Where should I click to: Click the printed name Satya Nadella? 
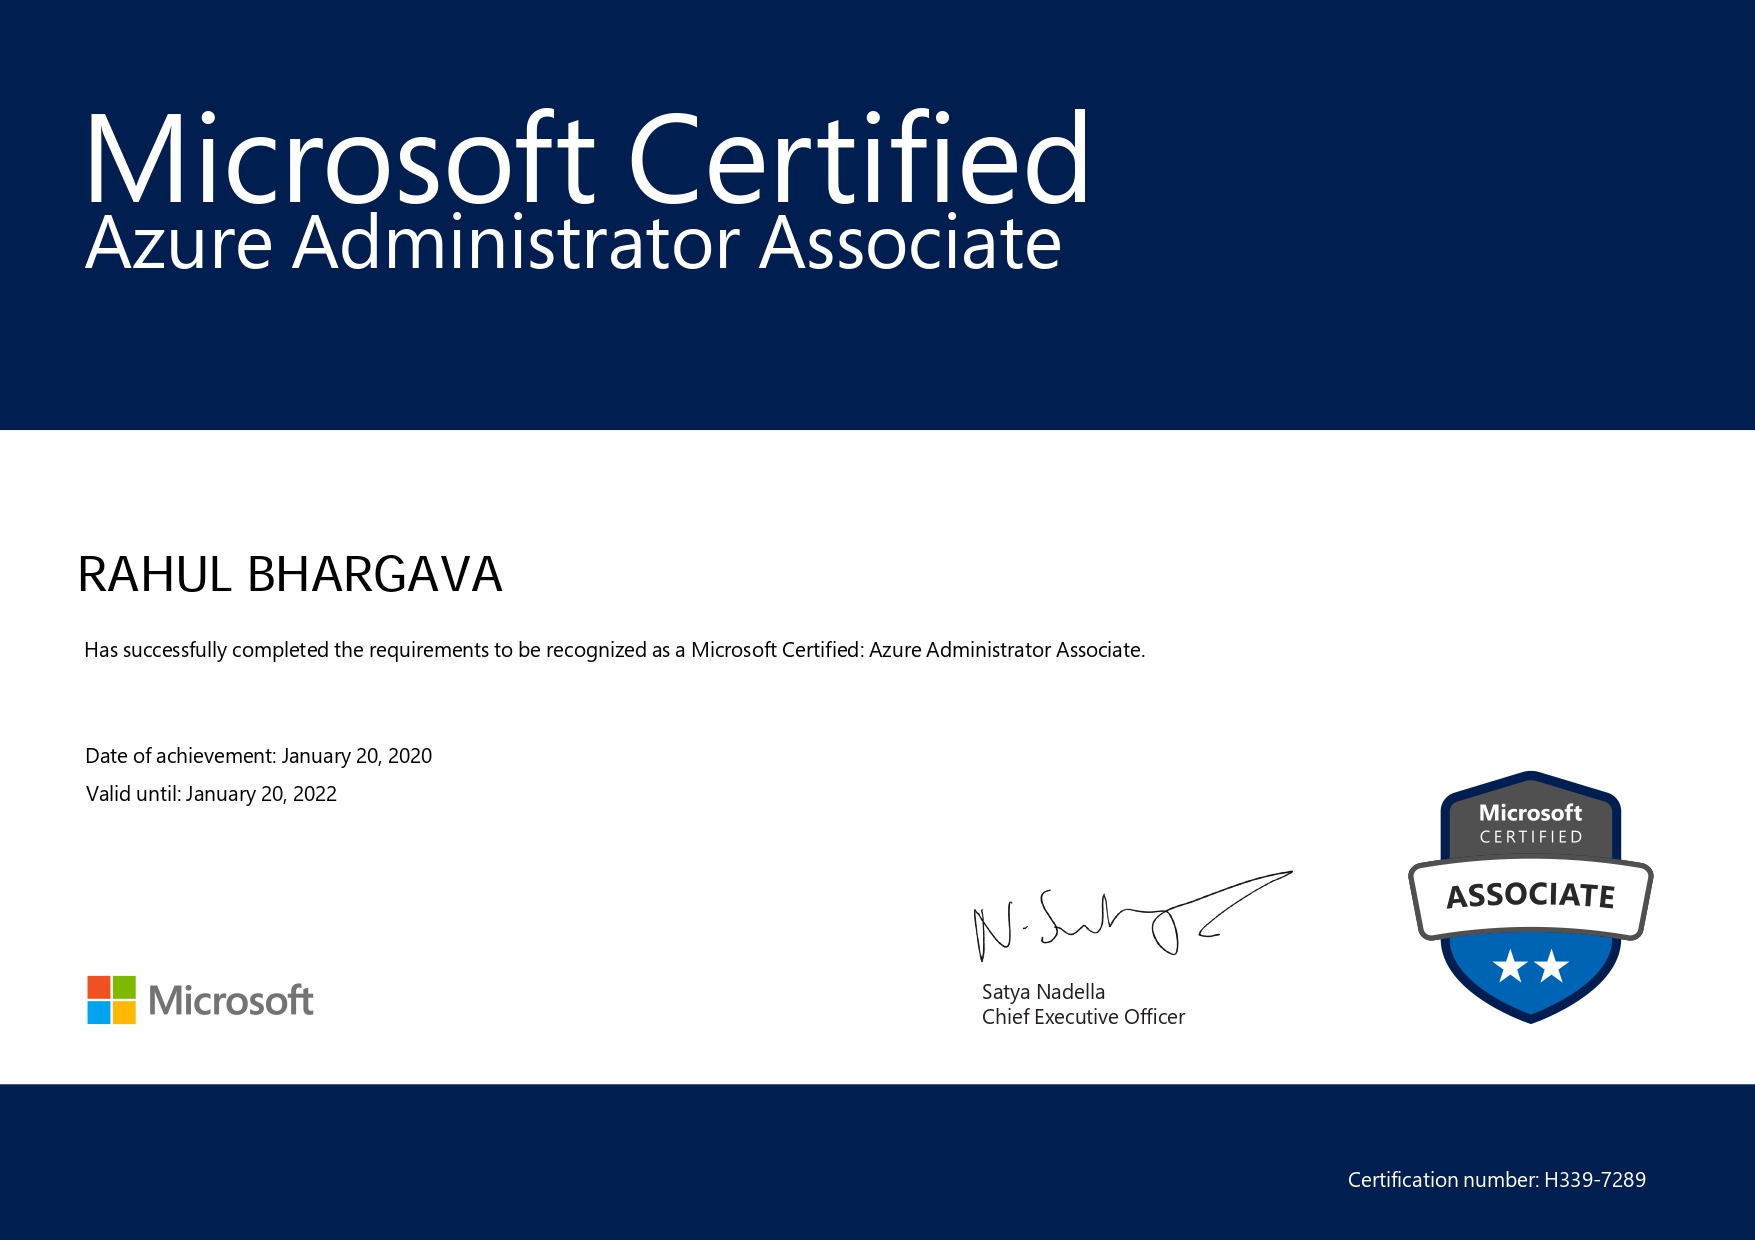click(x=1043, y=992)
